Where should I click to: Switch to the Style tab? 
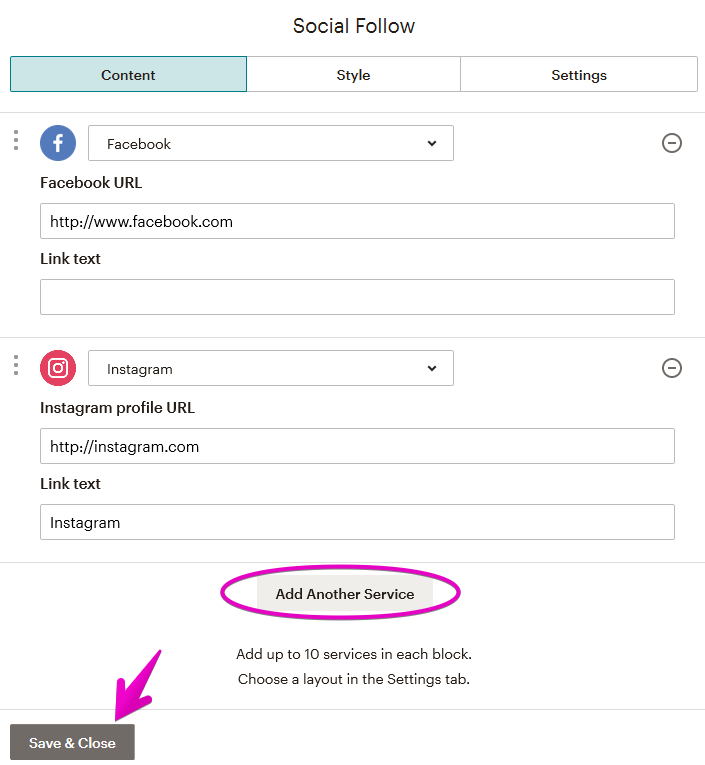click(353, 74)
